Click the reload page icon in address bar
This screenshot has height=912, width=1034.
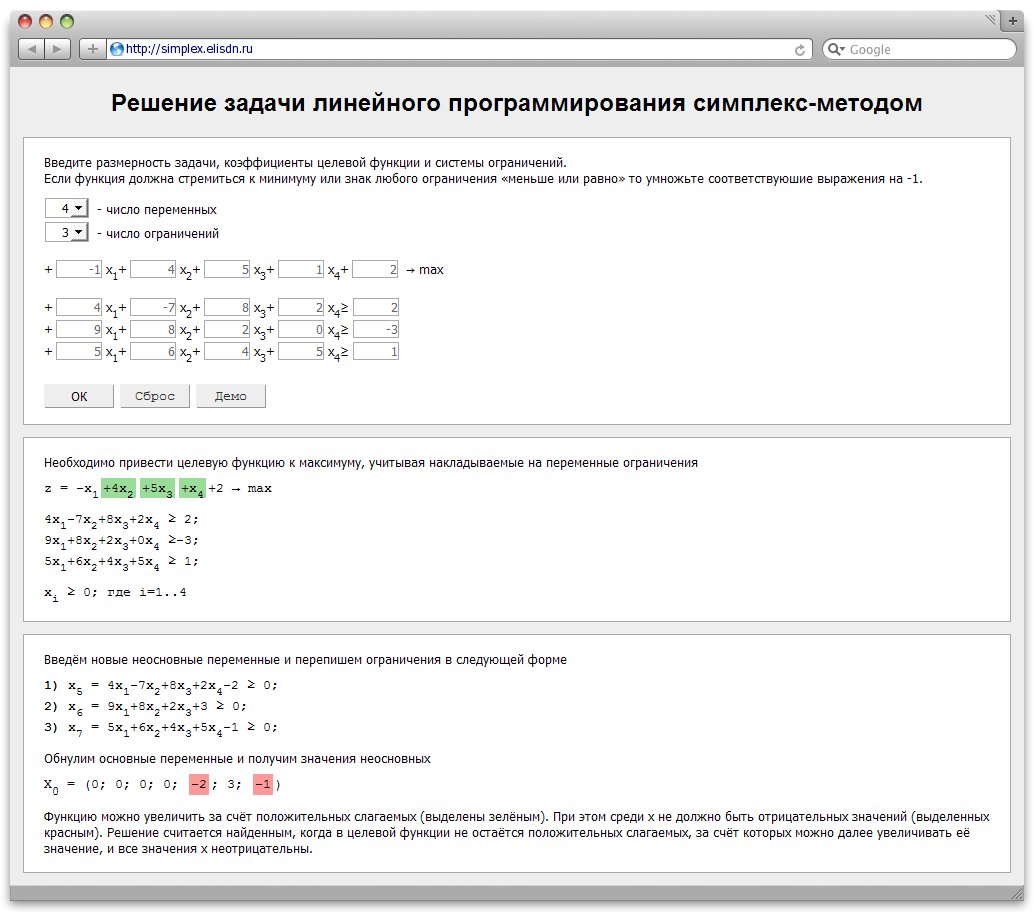[x=800, y=50]
